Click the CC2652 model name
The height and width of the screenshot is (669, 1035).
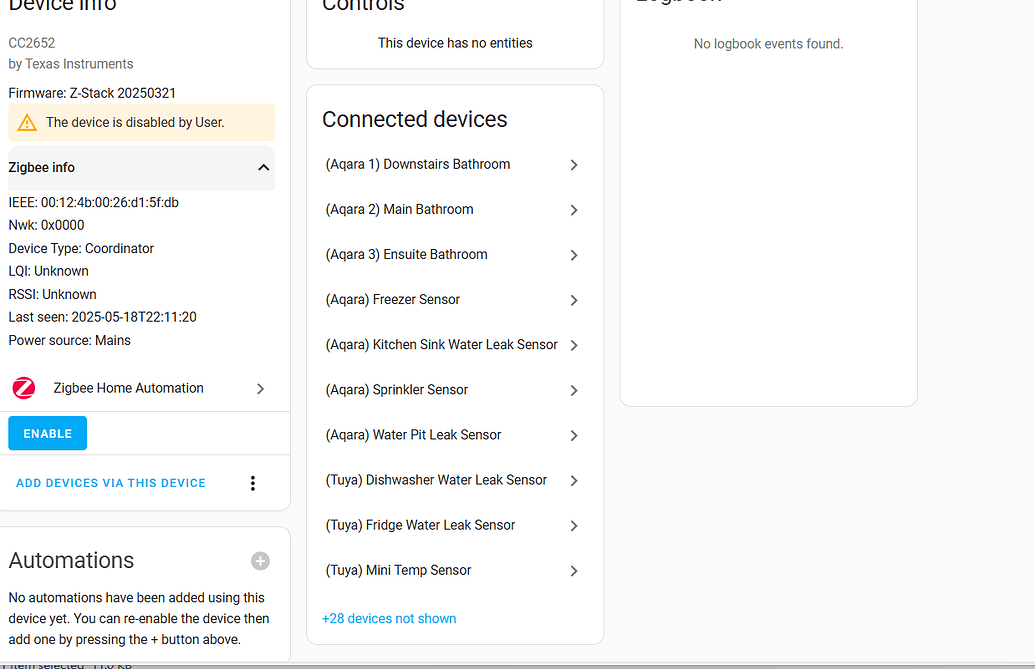pos(32,43)
